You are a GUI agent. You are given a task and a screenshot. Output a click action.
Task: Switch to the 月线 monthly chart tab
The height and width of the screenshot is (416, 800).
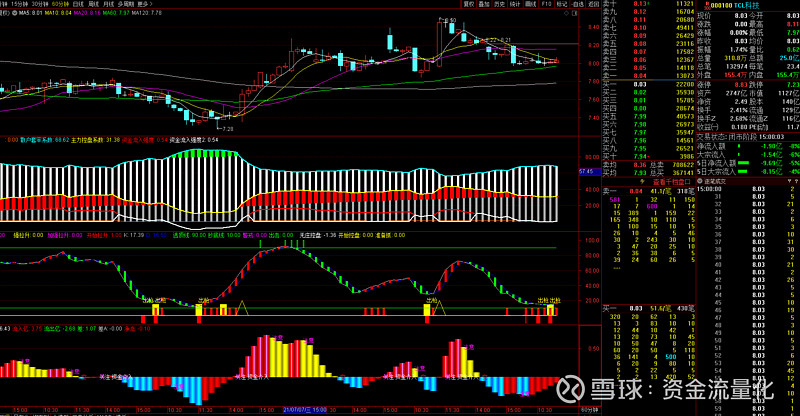109,4
